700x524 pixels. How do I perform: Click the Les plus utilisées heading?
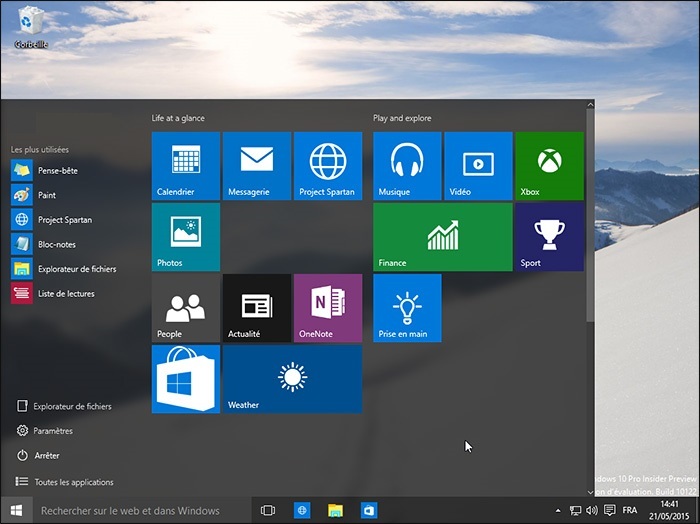(x=40, y=150)
